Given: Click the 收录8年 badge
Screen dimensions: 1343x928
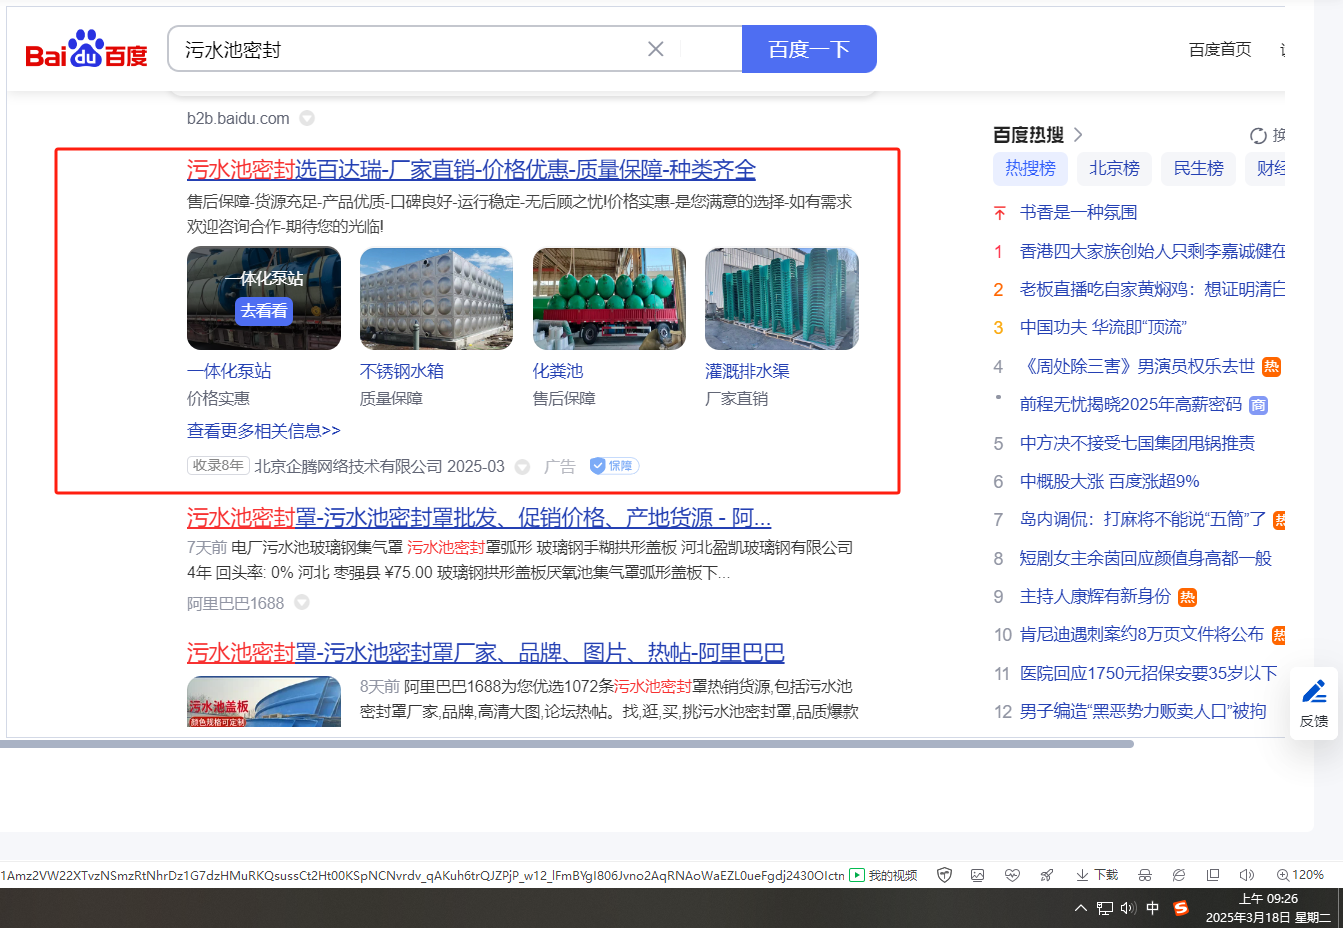Looking at the screenshot, I should click(x=217, y=466).
